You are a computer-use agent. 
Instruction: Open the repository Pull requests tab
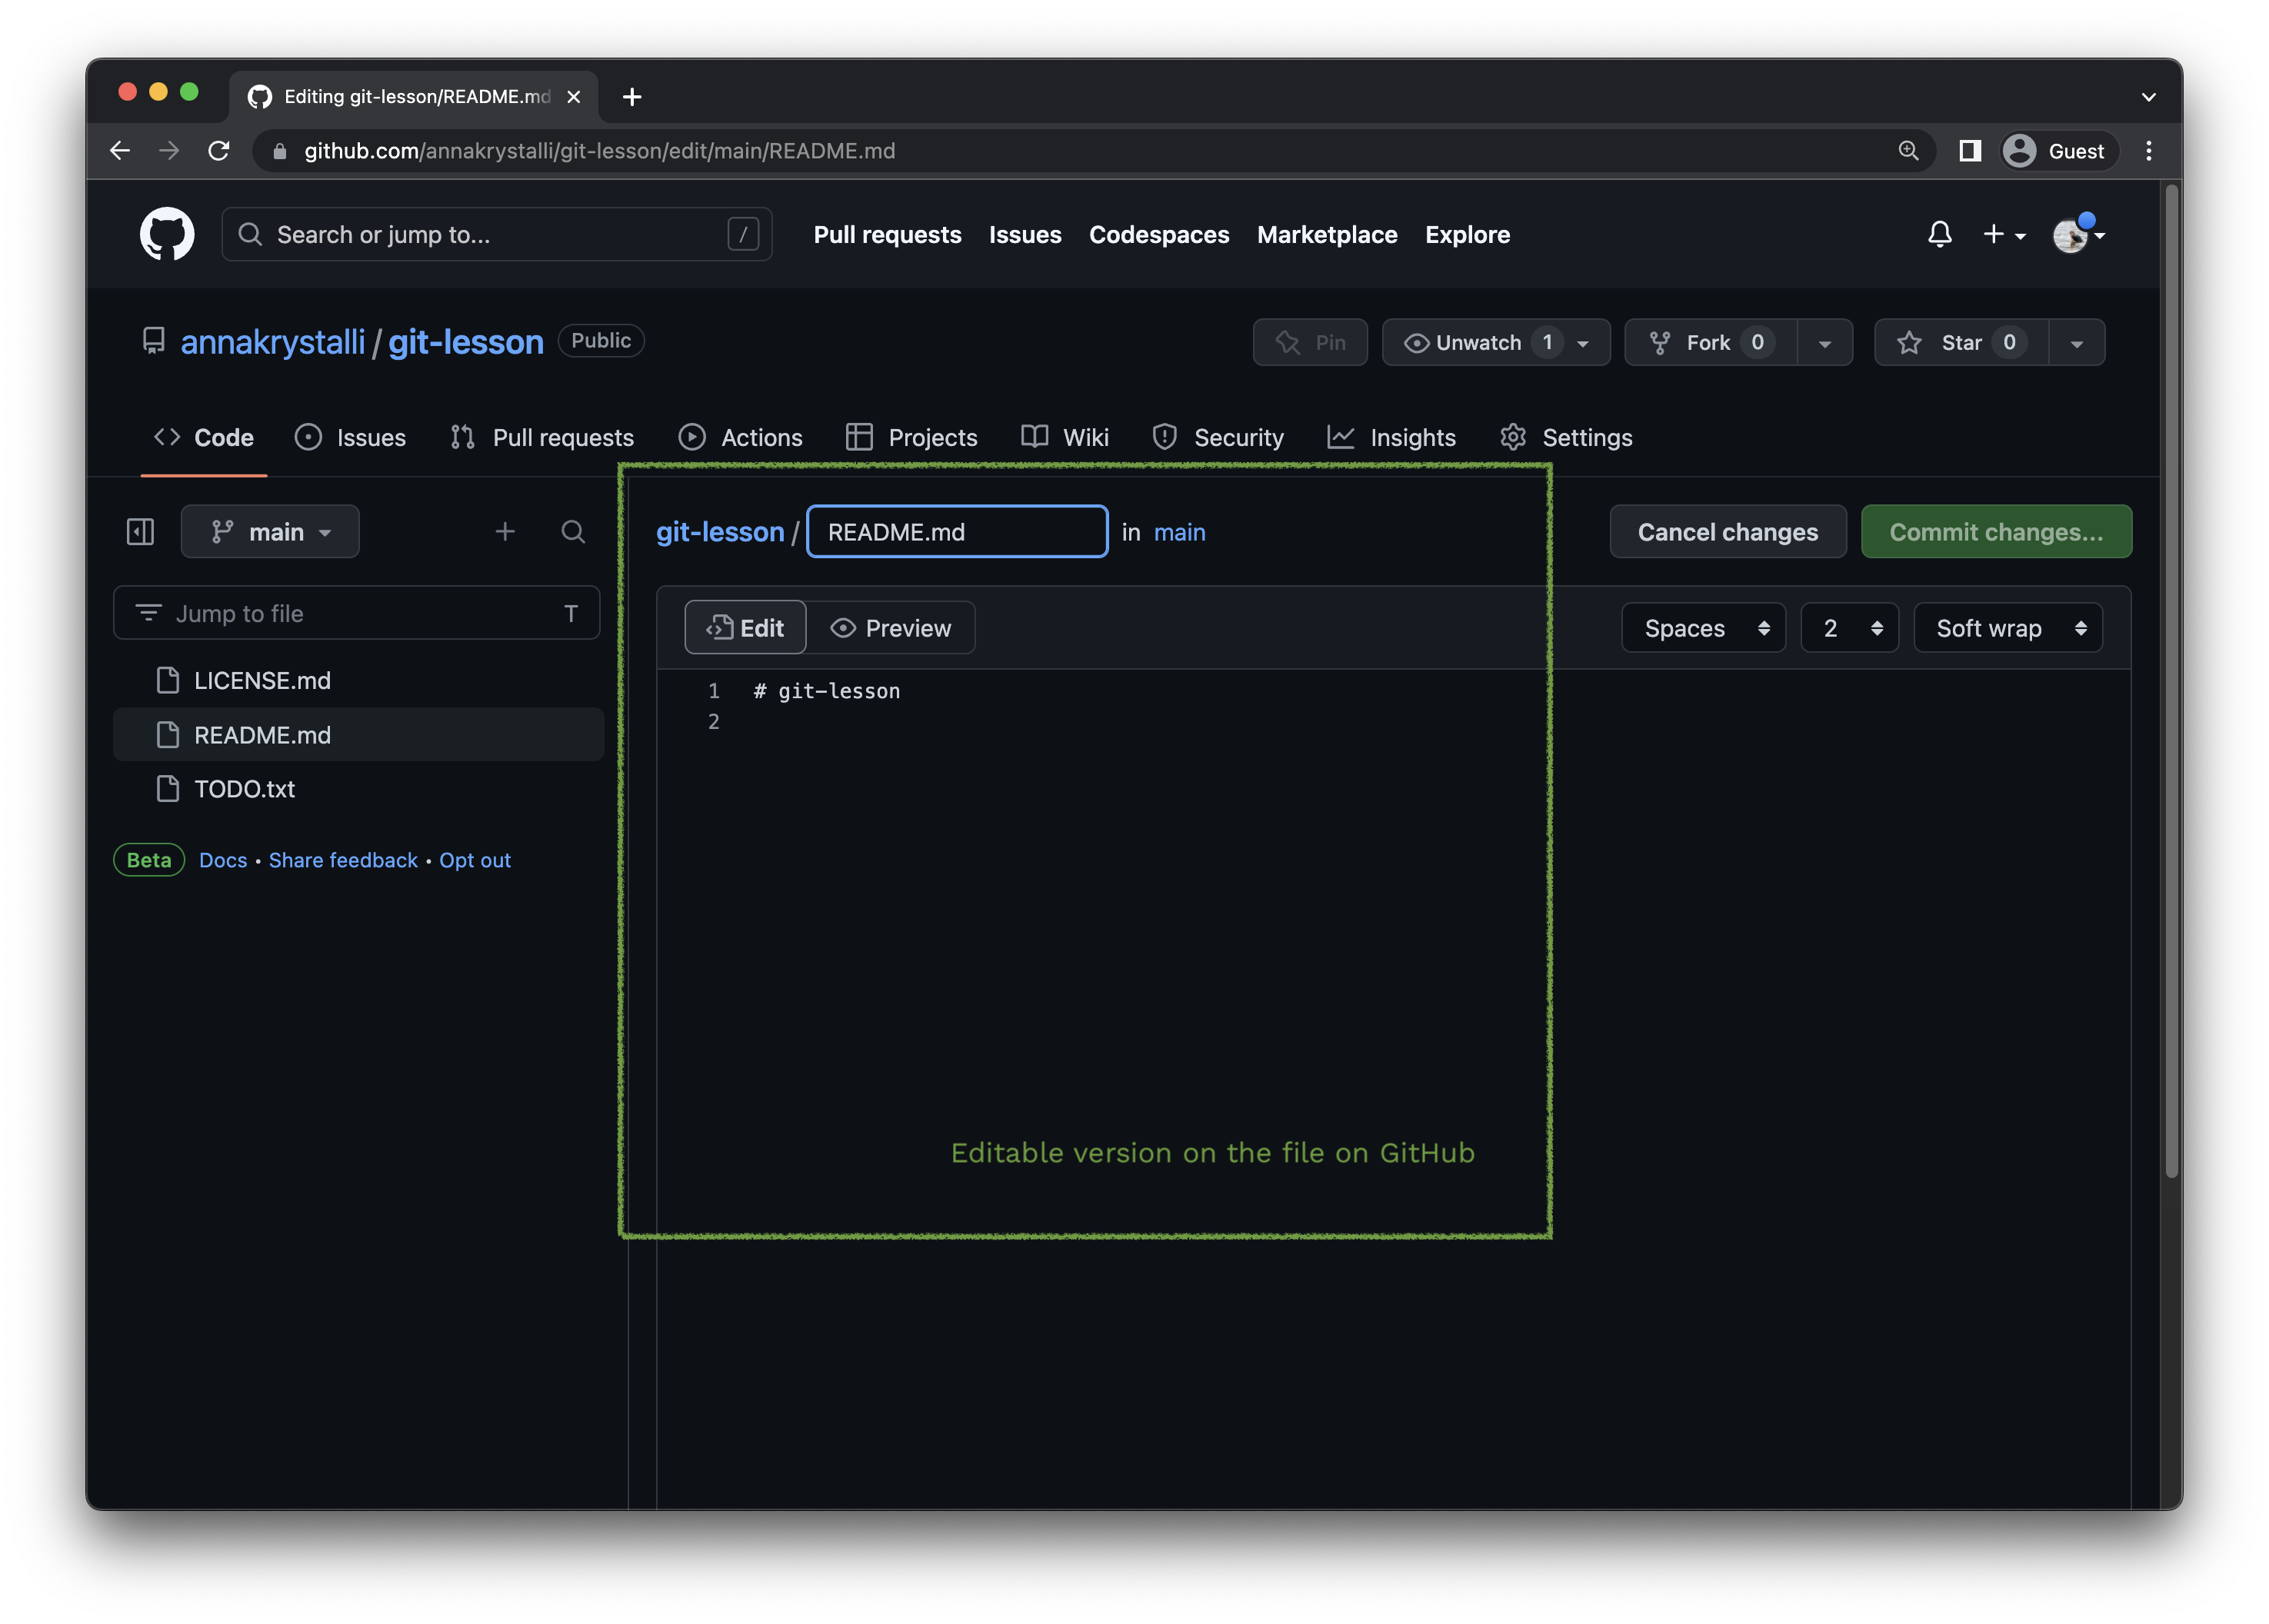click(x=542, y=437)
